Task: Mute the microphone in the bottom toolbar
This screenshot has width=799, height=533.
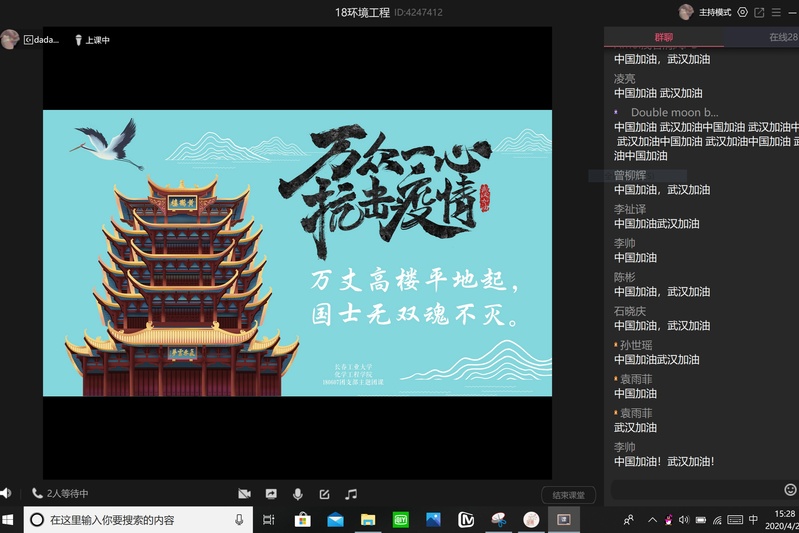Action: 297,494
